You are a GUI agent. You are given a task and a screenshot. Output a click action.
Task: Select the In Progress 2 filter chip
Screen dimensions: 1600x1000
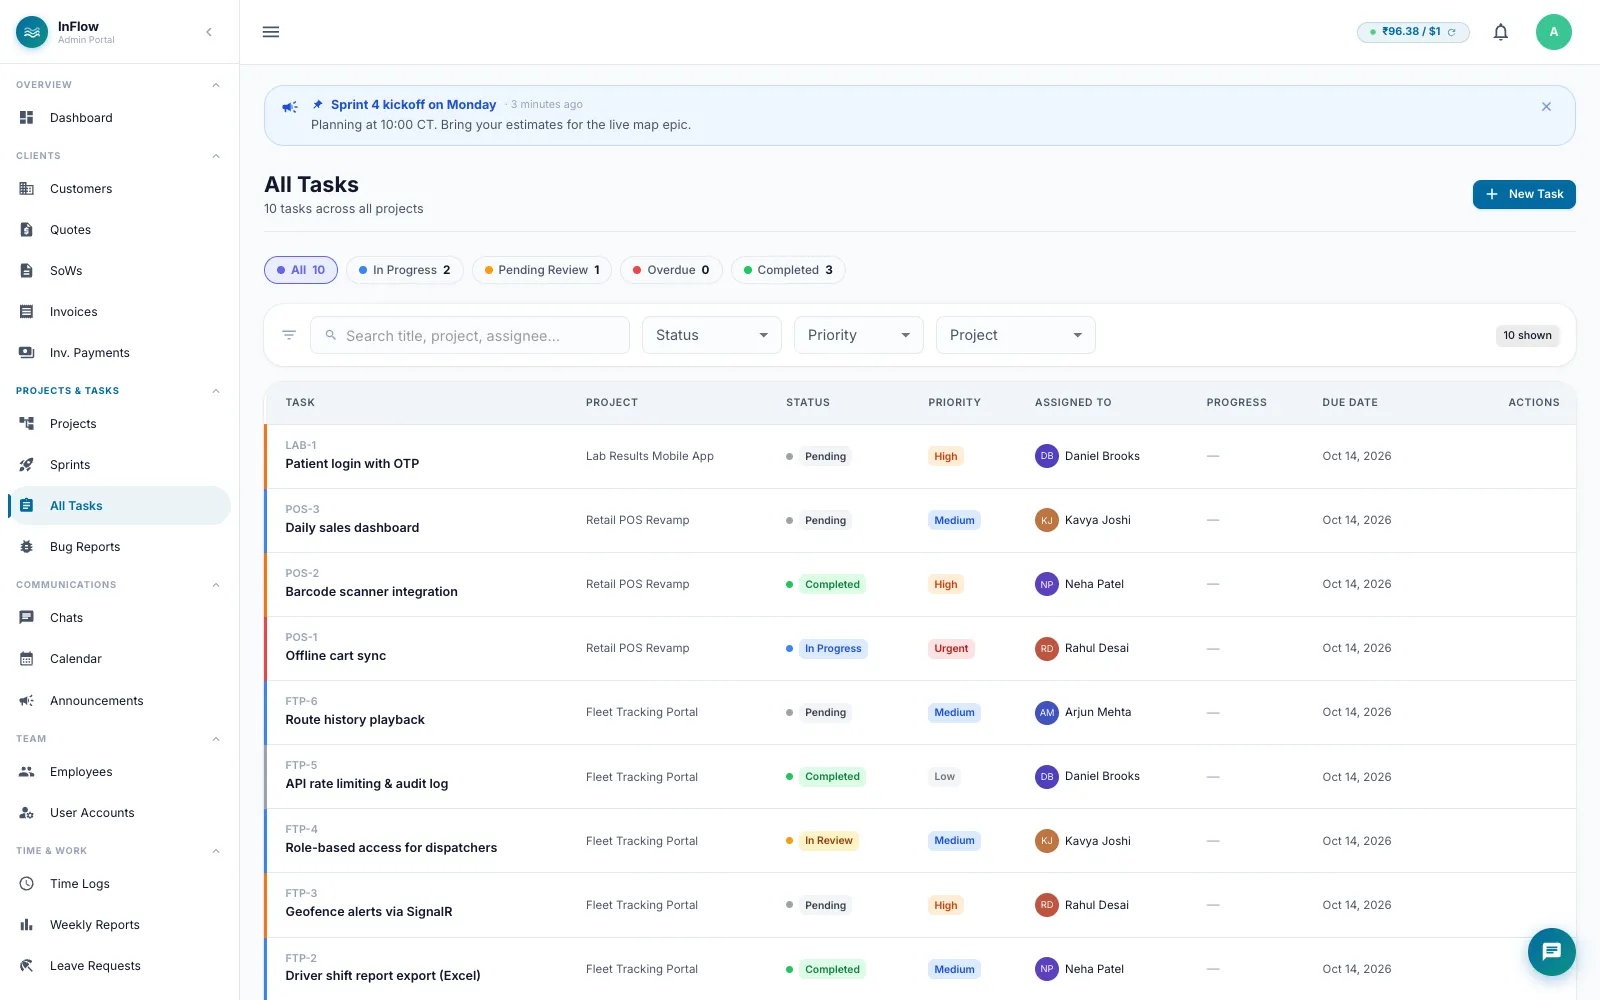pos(405,270)
